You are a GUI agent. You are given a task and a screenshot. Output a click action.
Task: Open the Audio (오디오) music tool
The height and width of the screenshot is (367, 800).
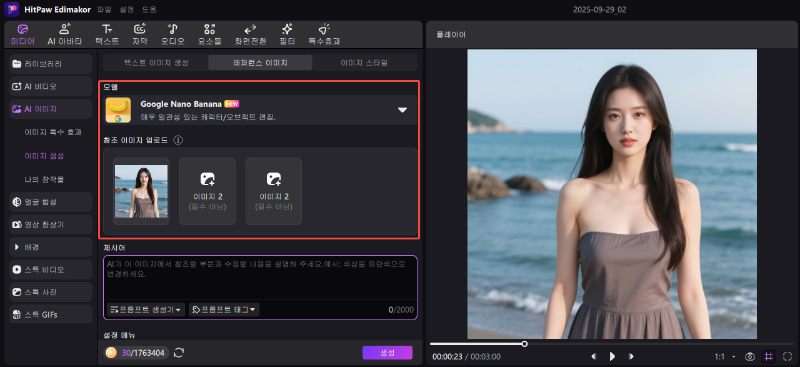point(172,35)
